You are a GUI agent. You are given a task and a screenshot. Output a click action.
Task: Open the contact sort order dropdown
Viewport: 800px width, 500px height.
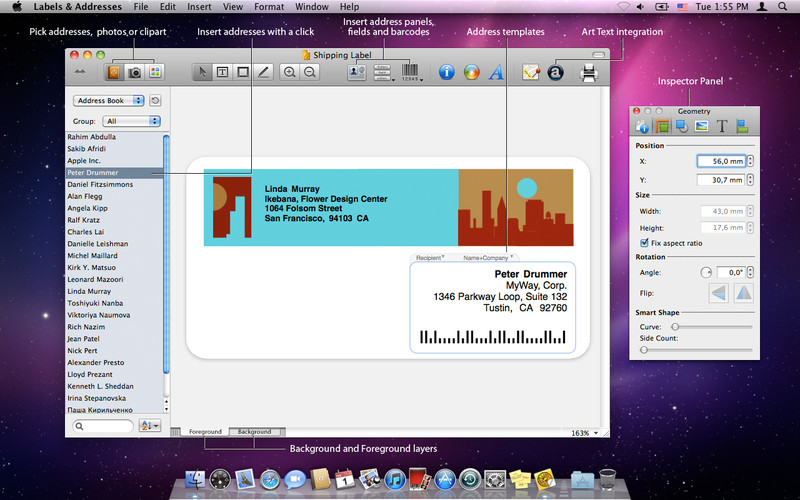(x=150, y=426)
